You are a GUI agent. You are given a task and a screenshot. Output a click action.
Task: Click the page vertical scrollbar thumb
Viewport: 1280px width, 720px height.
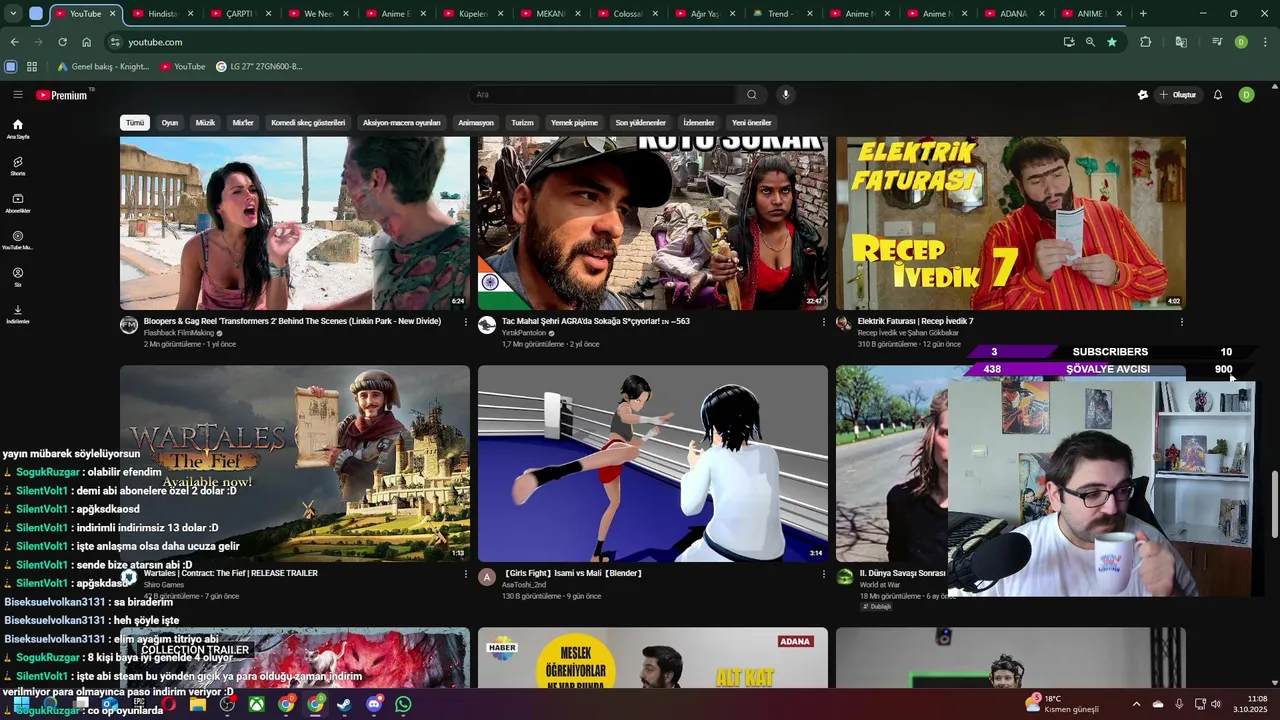tap(1274, 505)
